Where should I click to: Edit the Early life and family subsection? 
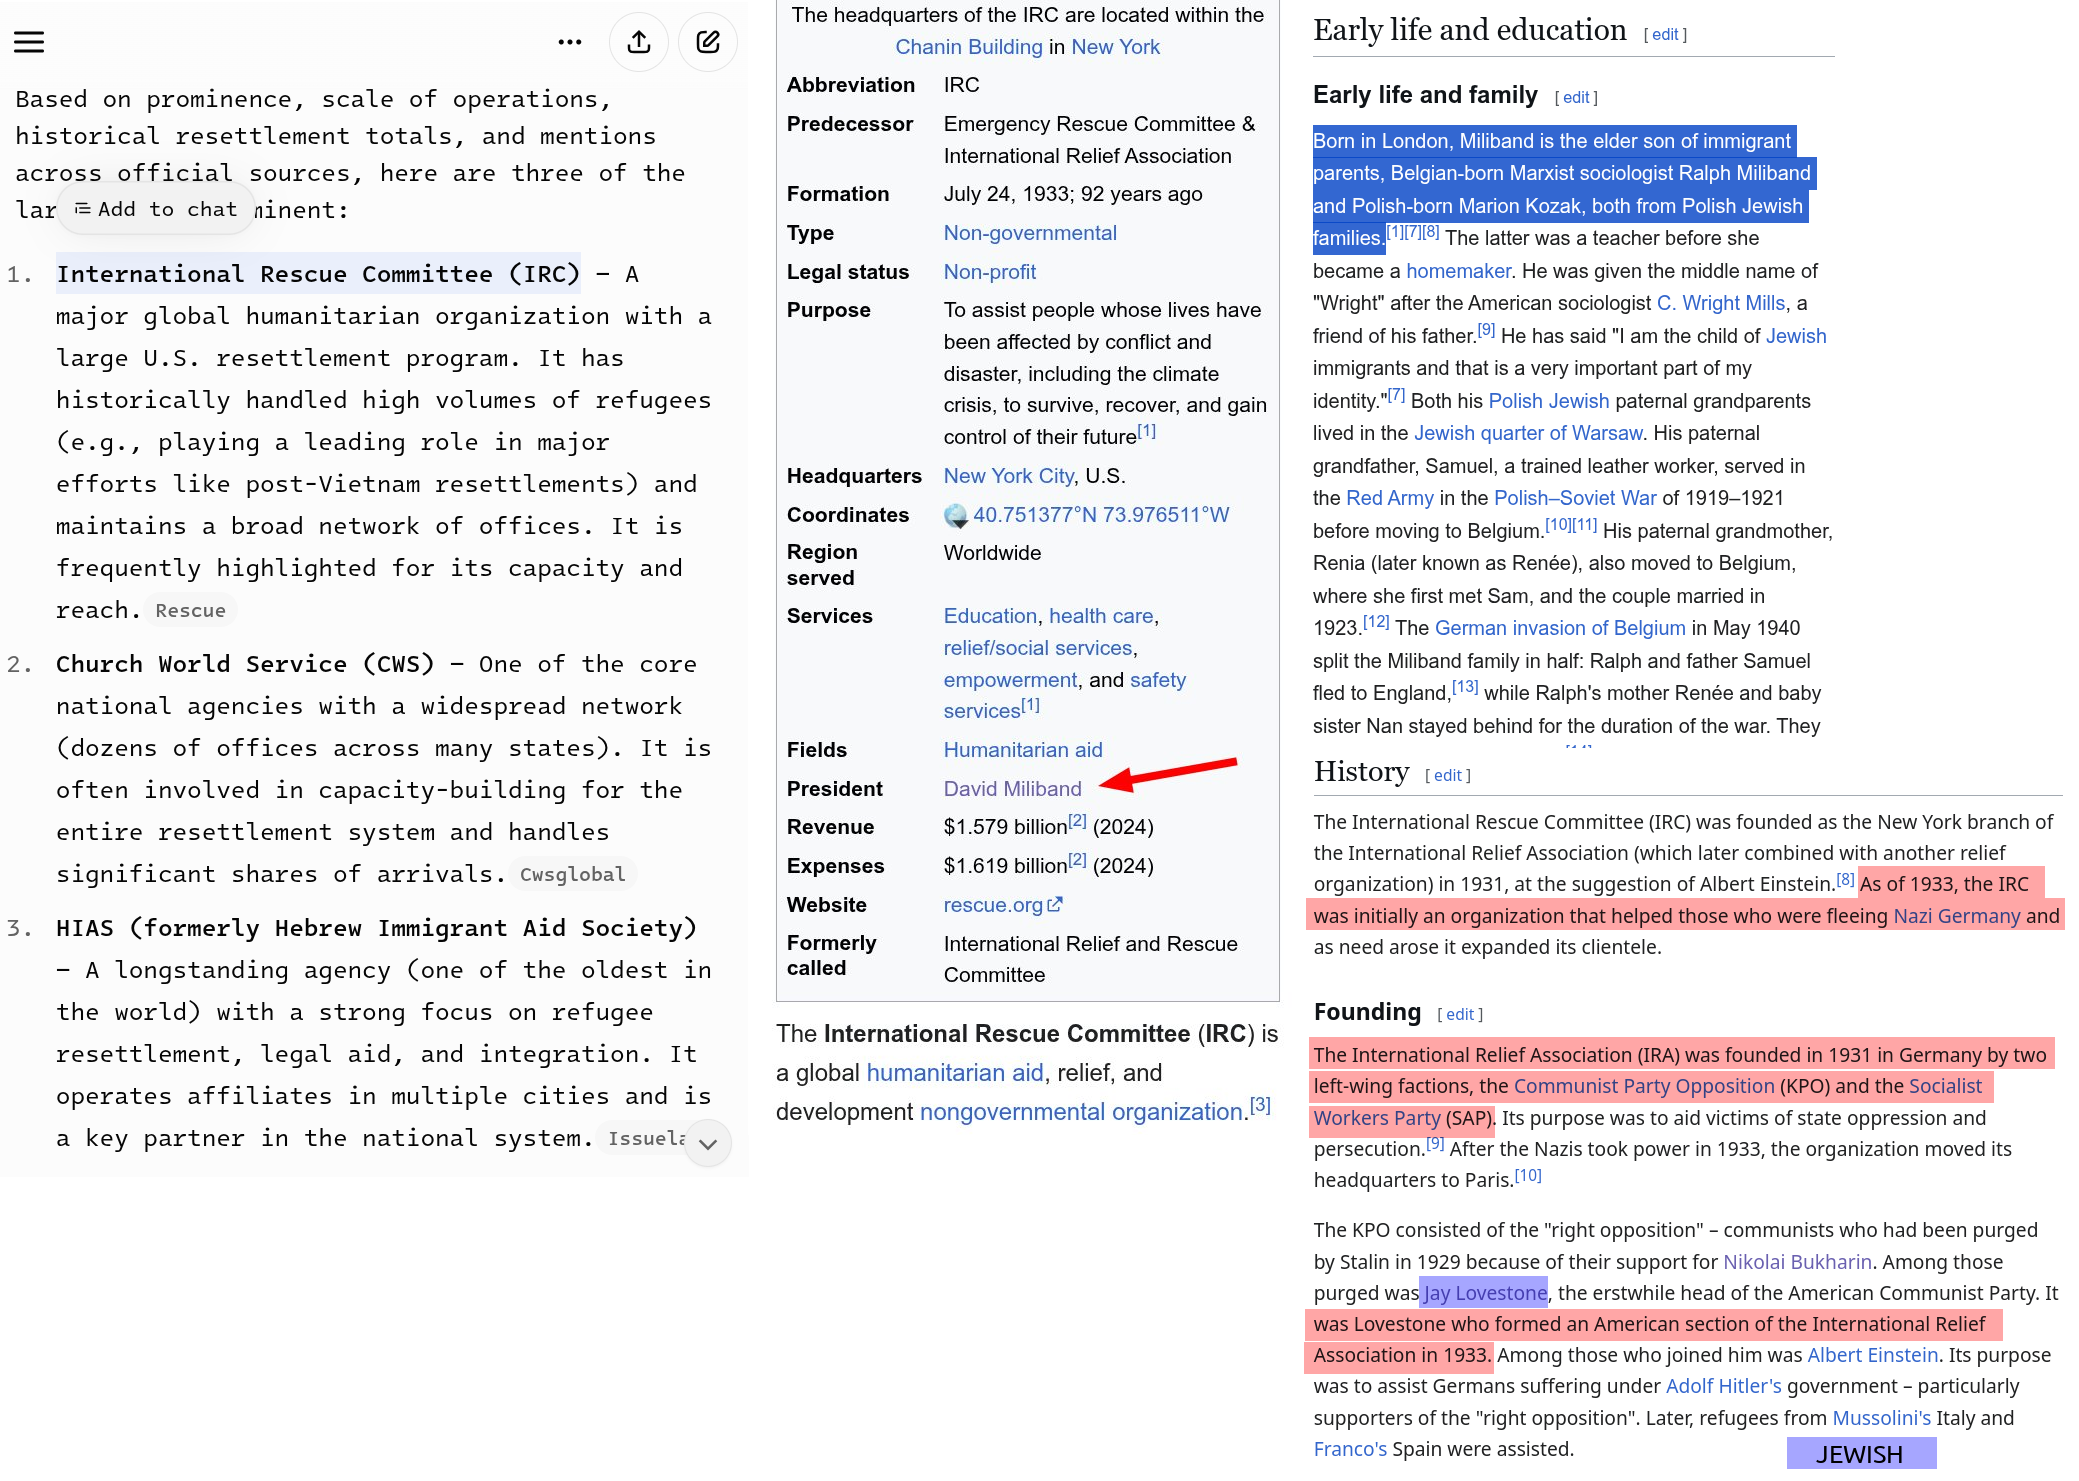pos(1576,97)
